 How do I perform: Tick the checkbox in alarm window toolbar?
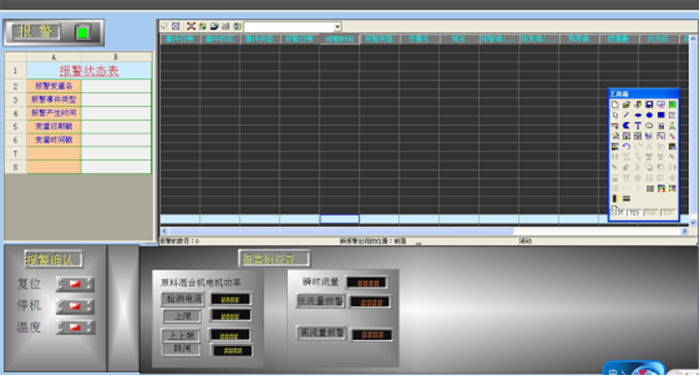[164, 26]
